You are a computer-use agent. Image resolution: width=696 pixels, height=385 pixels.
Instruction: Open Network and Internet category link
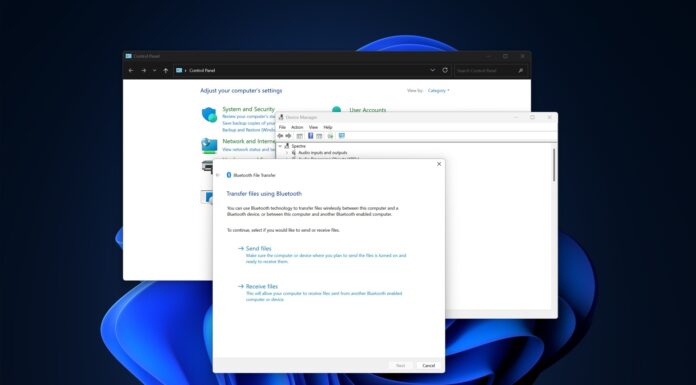tap(249, 141)
